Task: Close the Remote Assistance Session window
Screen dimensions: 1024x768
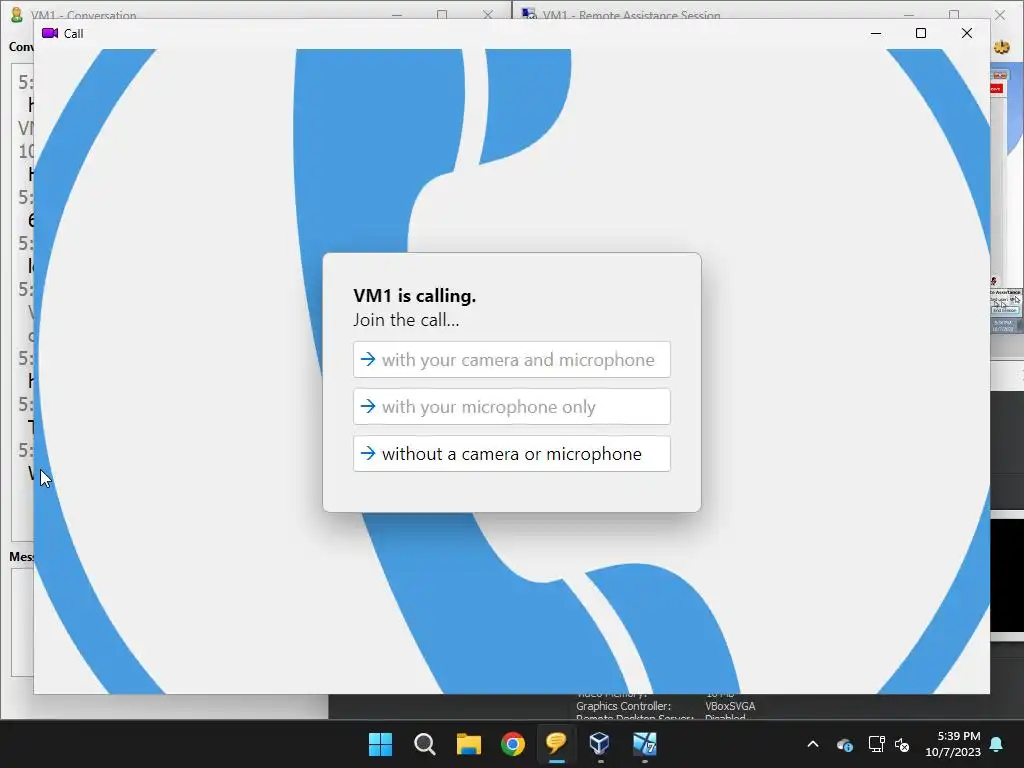Action: point(1000,14)
